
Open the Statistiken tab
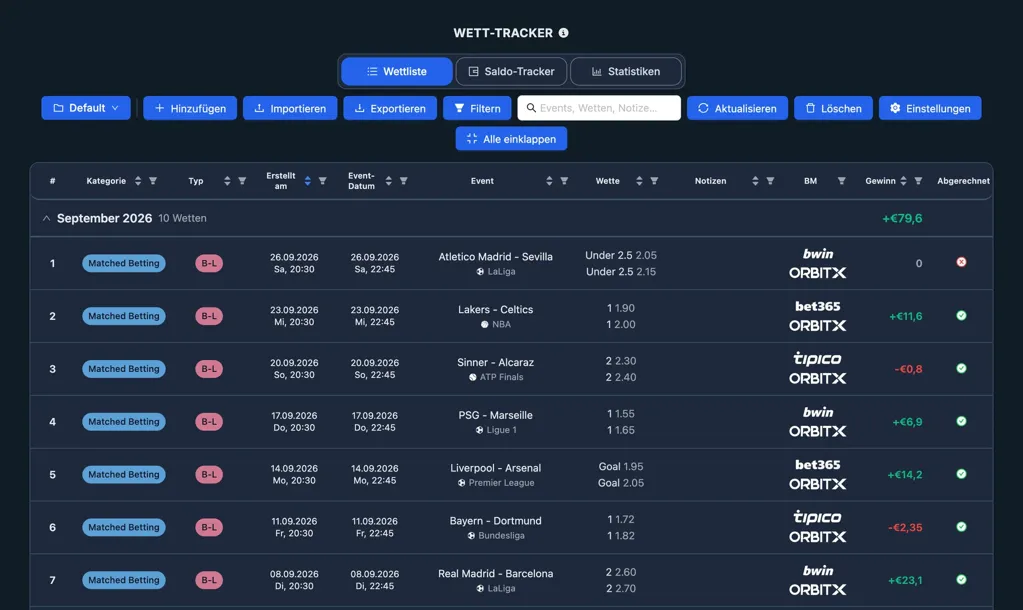[626, 71]
